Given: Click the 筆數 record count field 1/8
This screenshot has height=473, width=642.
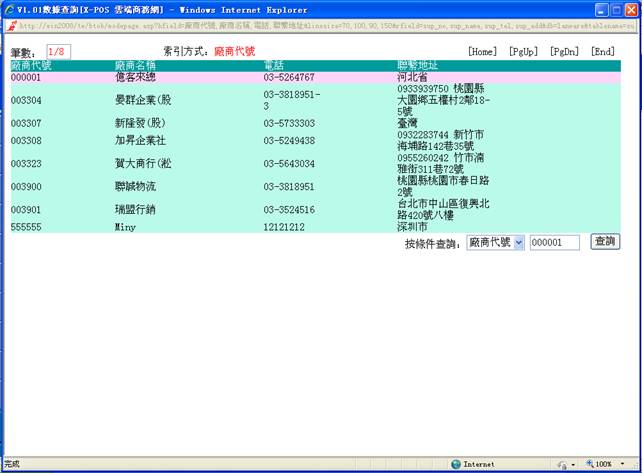Looking at the screenshot, I should [x=58, y=51].
